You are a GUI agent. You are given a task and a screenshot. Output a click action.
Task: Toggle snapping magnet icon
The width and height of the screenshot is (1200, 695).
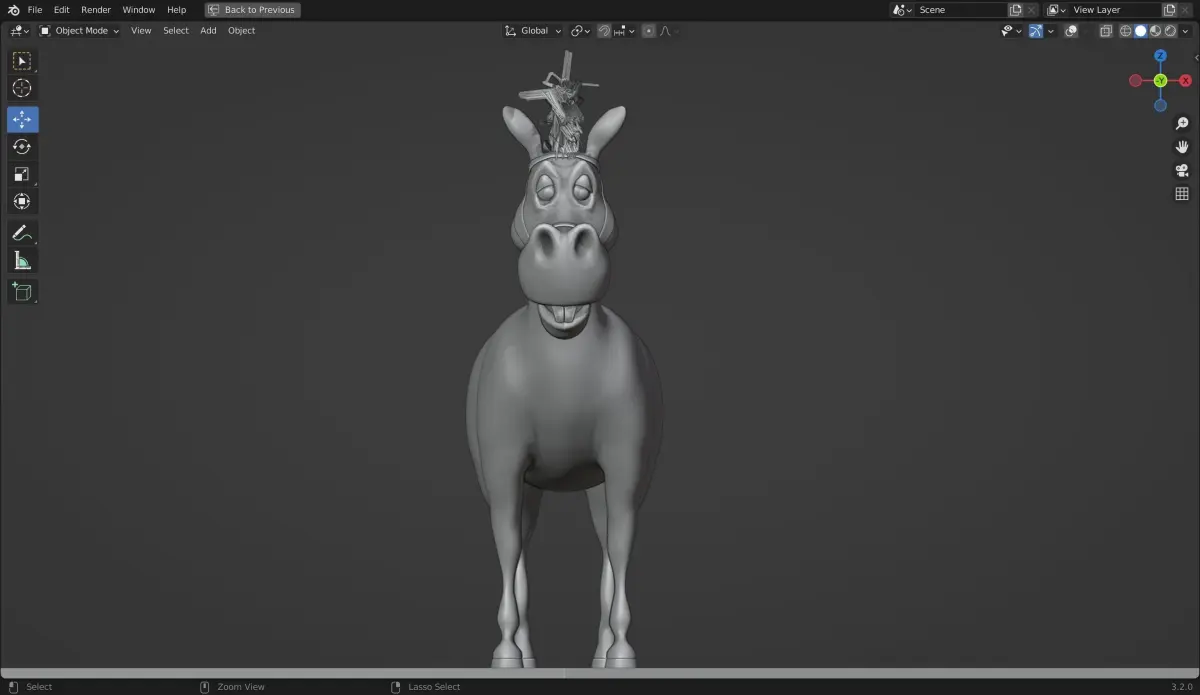click(604, 31)
